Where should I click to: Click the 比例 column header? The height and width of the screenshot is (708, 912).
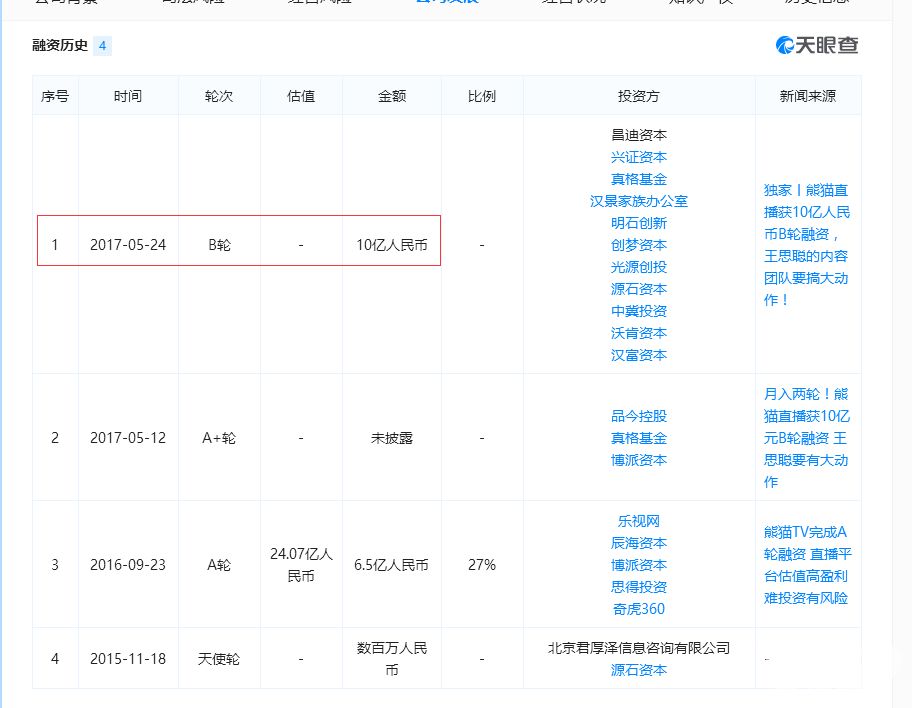tap(482, 96)
